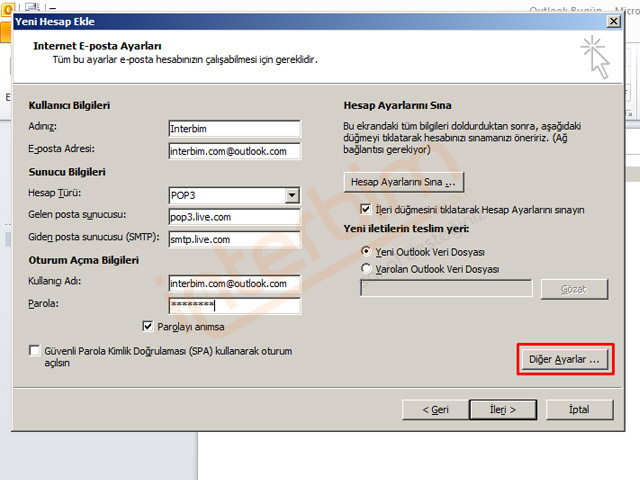Uncheck the Parolayı anımsa checkbox
The height and width of the screenshot is (480, 640).
coord(149,327)
